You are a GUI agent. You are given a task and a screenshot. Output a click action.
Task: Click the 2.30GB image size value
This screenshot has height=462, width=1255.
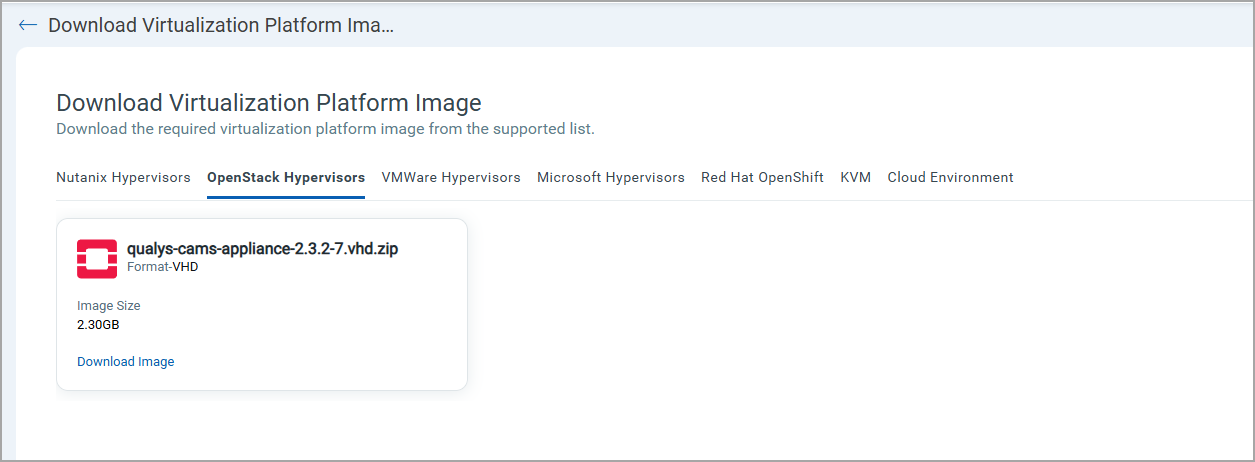99,324
